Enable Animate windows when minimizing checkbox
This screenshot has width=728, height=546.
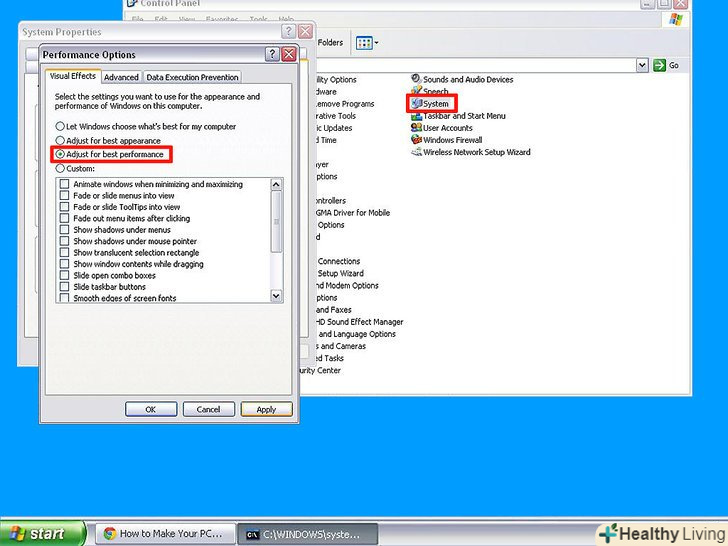pos(65,184)
